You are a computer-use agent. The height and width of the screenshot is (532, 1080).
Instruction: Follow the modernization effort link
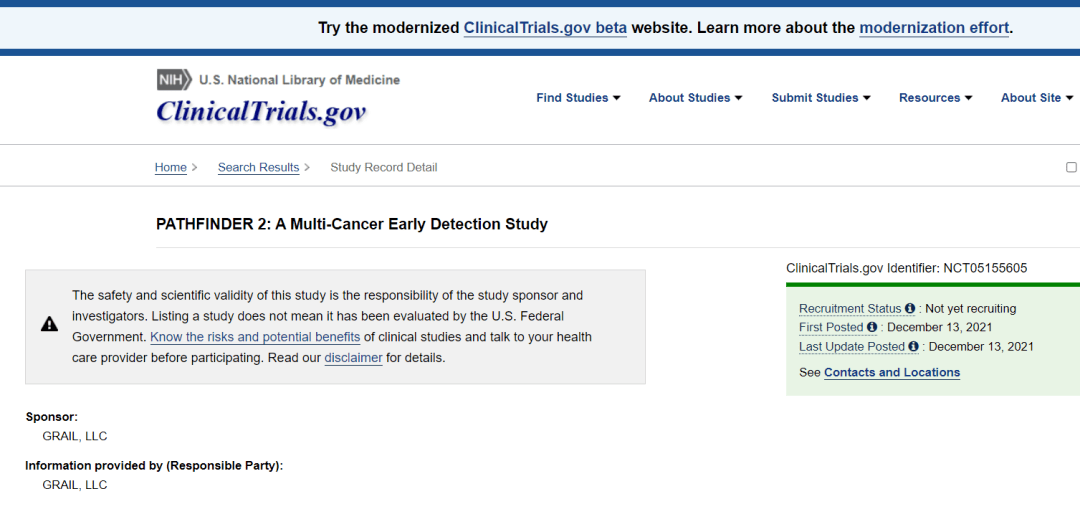click(934, 28)
